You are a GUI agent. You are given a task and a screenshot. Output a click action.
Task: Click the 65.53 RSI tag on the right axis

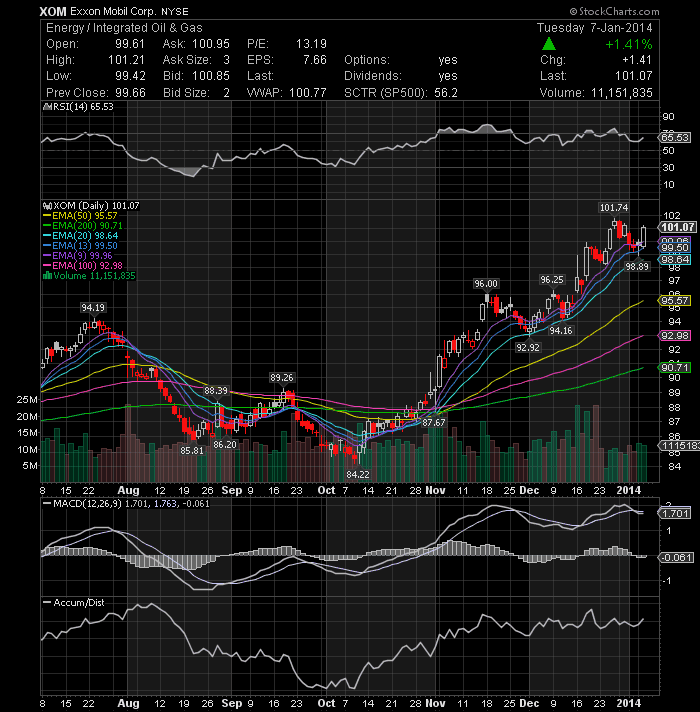coord(675,138)
